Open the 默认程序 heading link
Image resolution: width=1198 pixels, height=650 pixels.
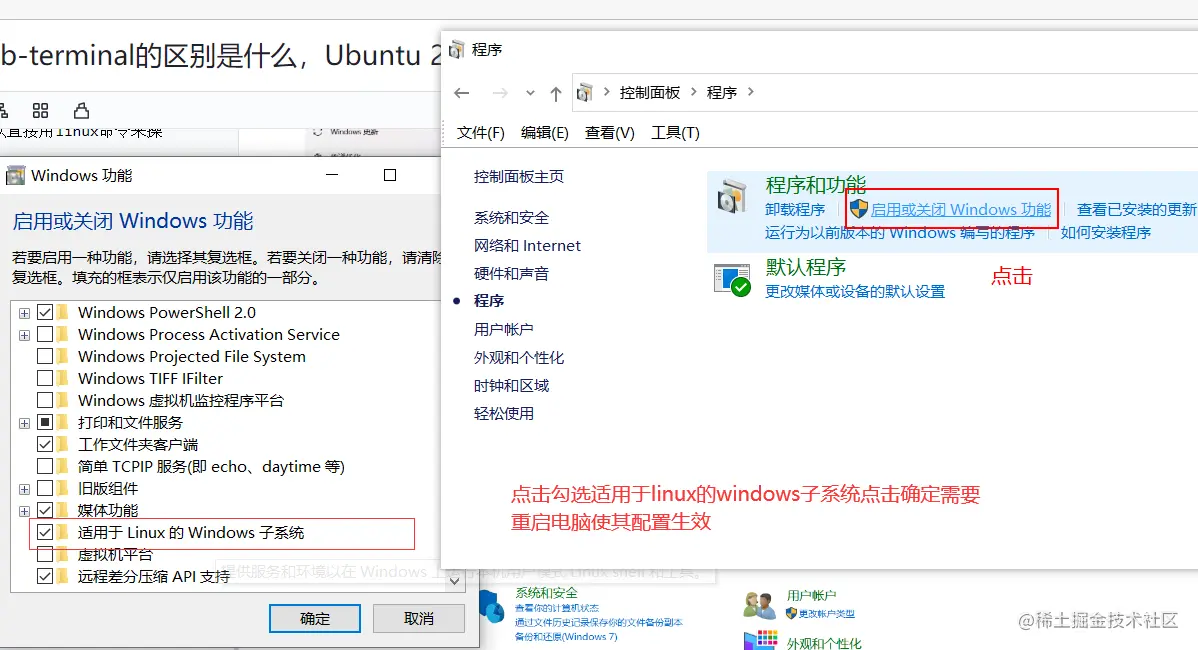(x=805, y=267)
